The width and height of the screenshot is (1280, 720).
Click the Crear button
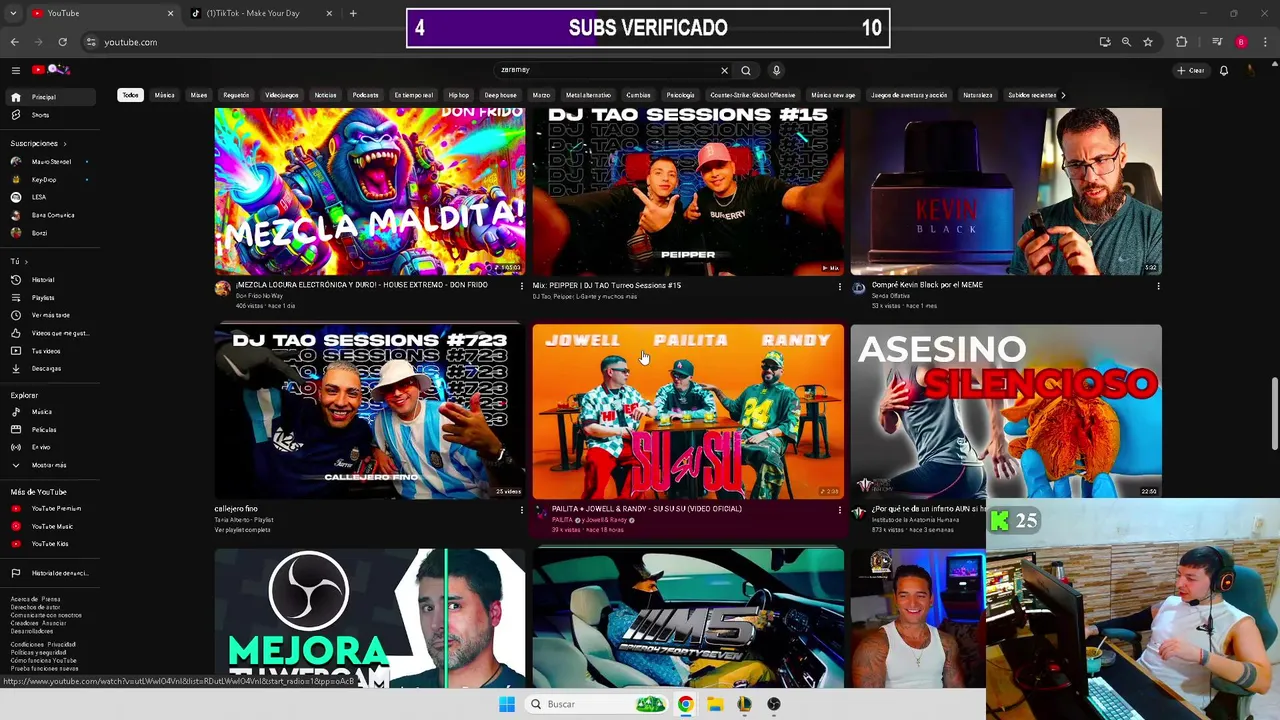pos(1191,70)
